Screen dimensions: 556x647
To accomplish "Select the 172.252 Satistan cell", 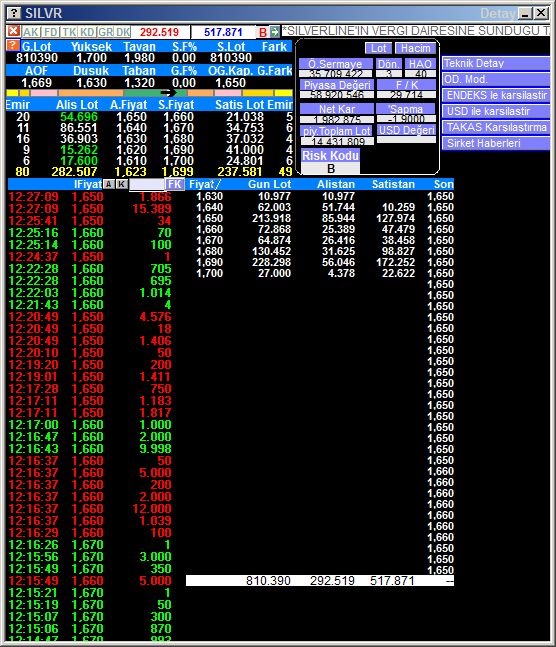I will [395, 262].
